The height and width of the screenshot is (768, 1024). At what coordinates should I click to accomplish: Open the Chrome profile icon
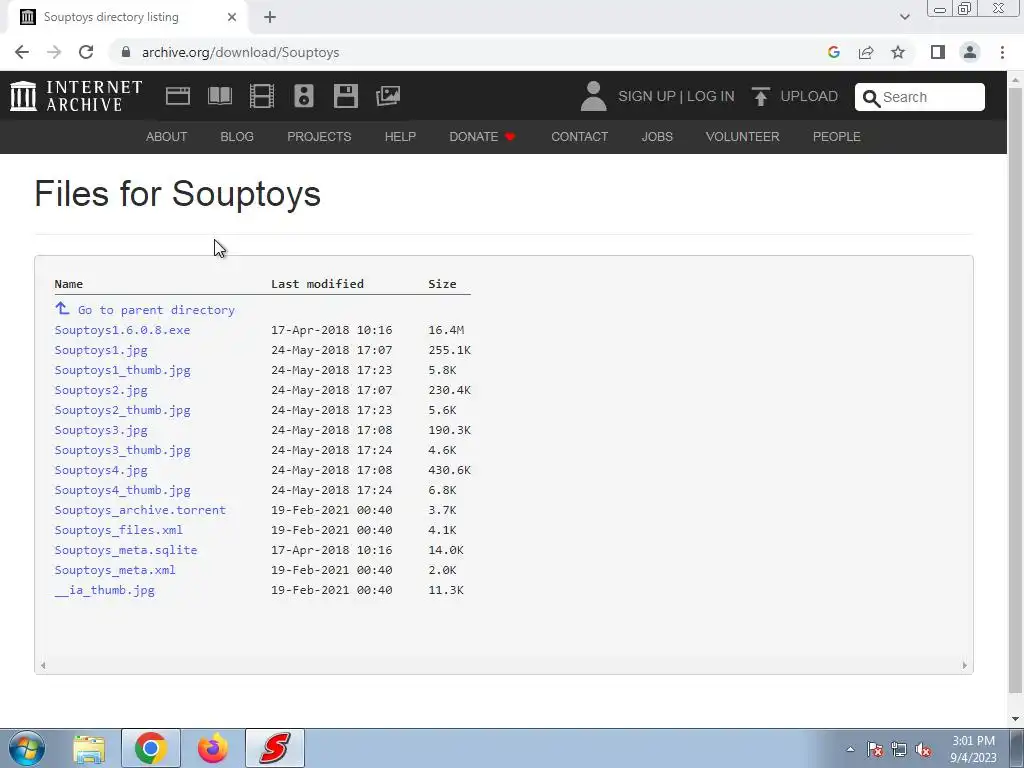coord(970,52)
